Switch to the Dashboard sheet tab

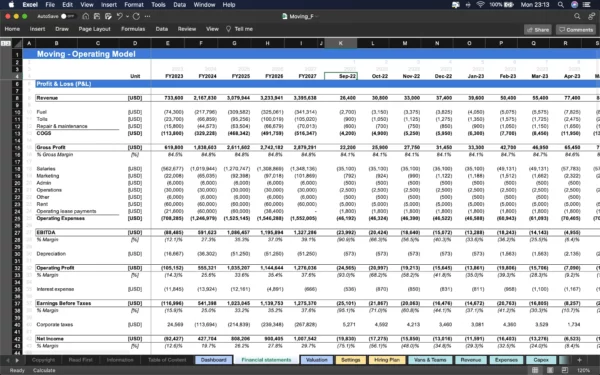pos(214,360)
